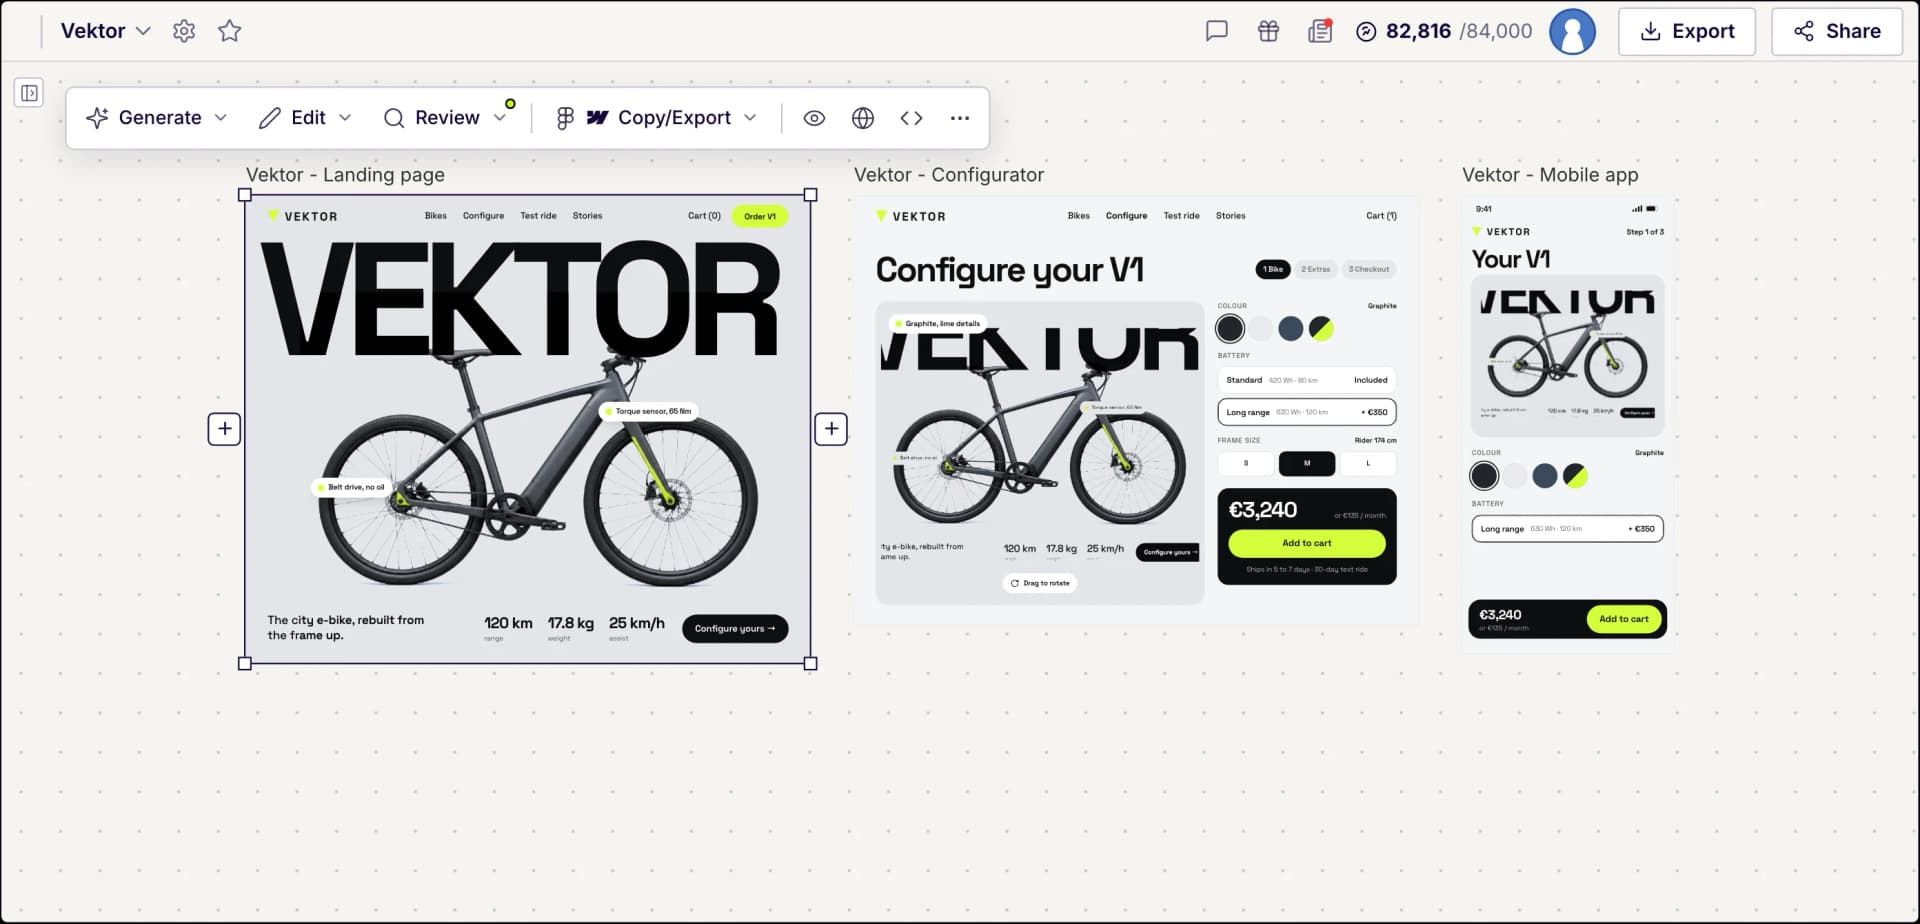This screenshot has height=924, width=1920.
Task: Open the user profile avatar
Action: click(1572, 31)
